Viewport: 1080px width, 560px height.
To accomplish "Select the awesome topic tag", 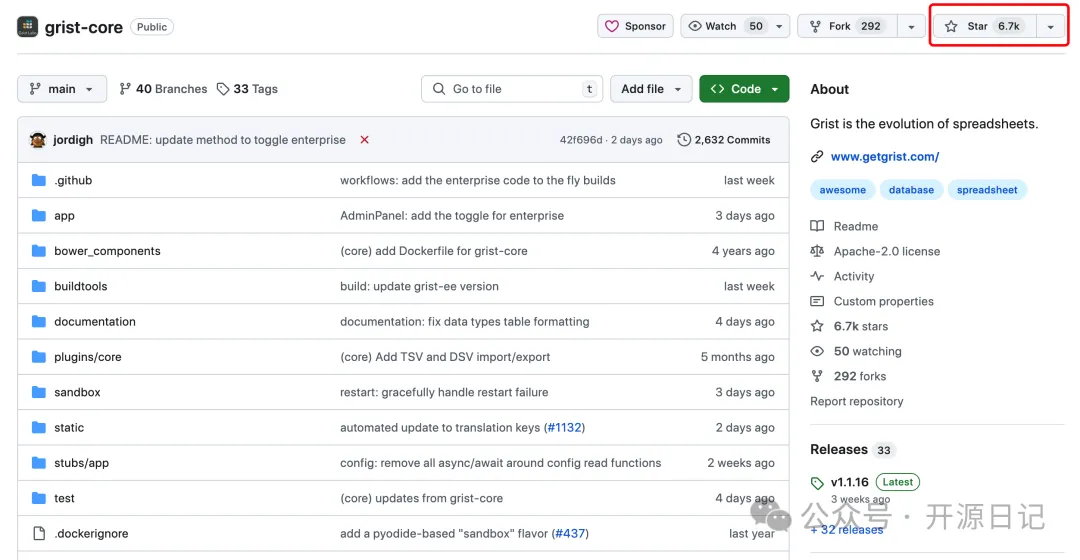I will [x=842, y=190].
